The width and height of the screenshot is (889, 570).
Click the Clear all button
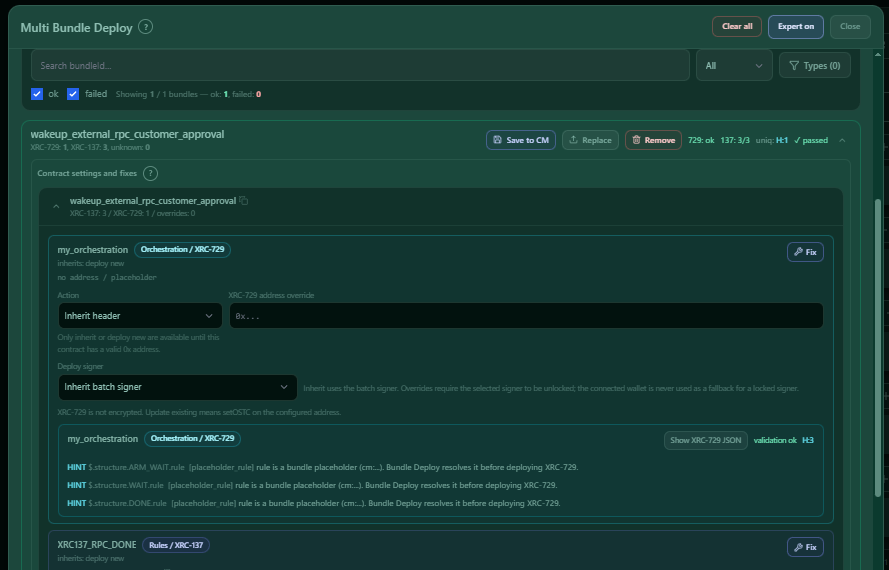736,27
